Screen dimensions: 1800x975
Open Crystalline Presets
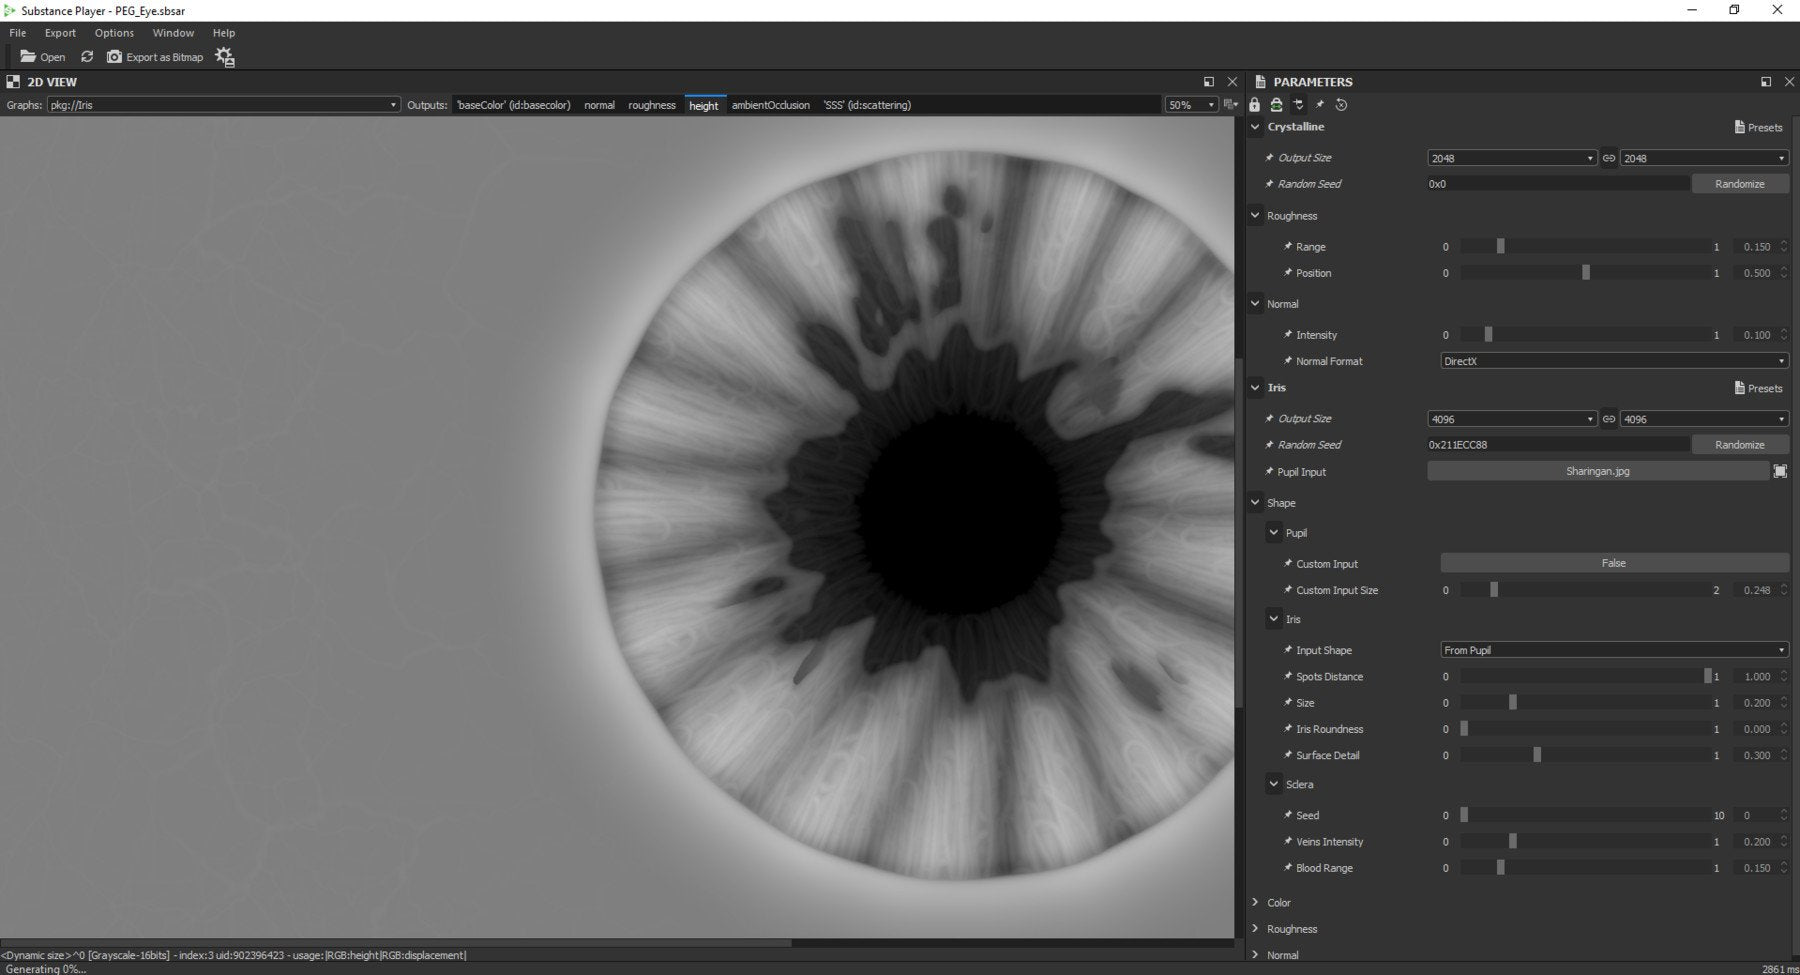1758,127
